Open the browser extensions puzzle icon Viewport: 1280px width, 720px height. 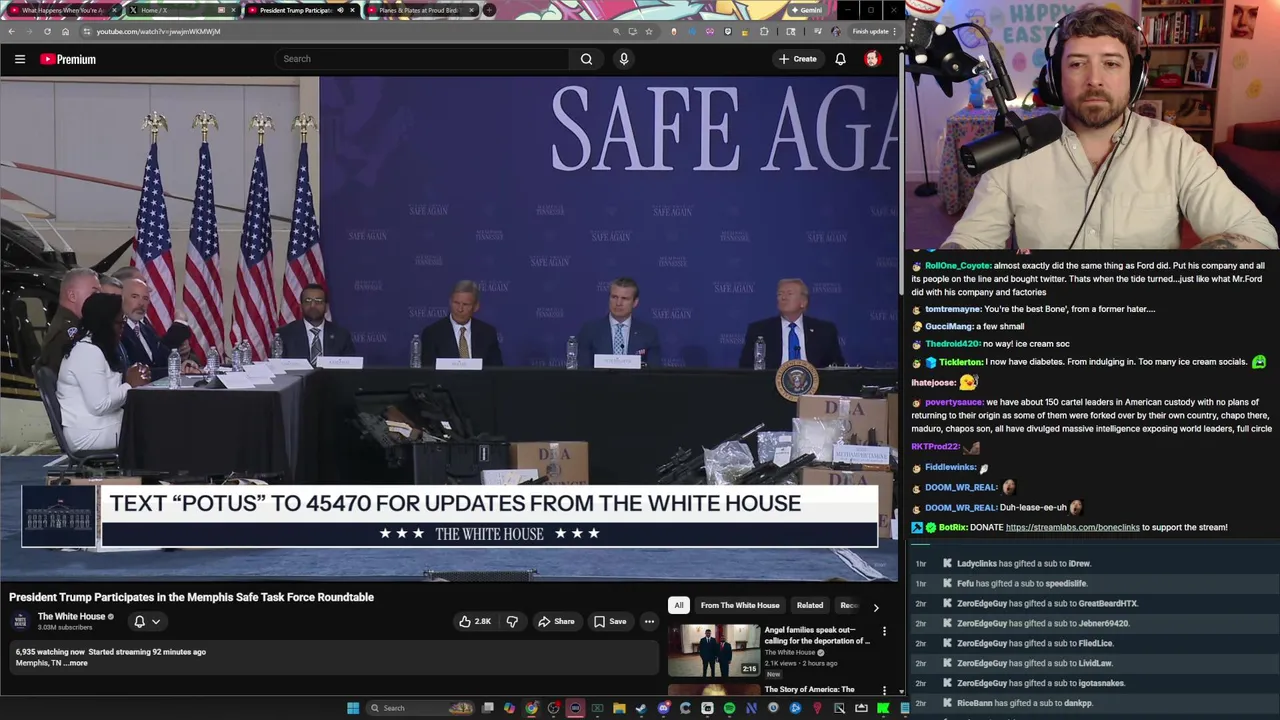pyautogui.click(x=764, y=31)
